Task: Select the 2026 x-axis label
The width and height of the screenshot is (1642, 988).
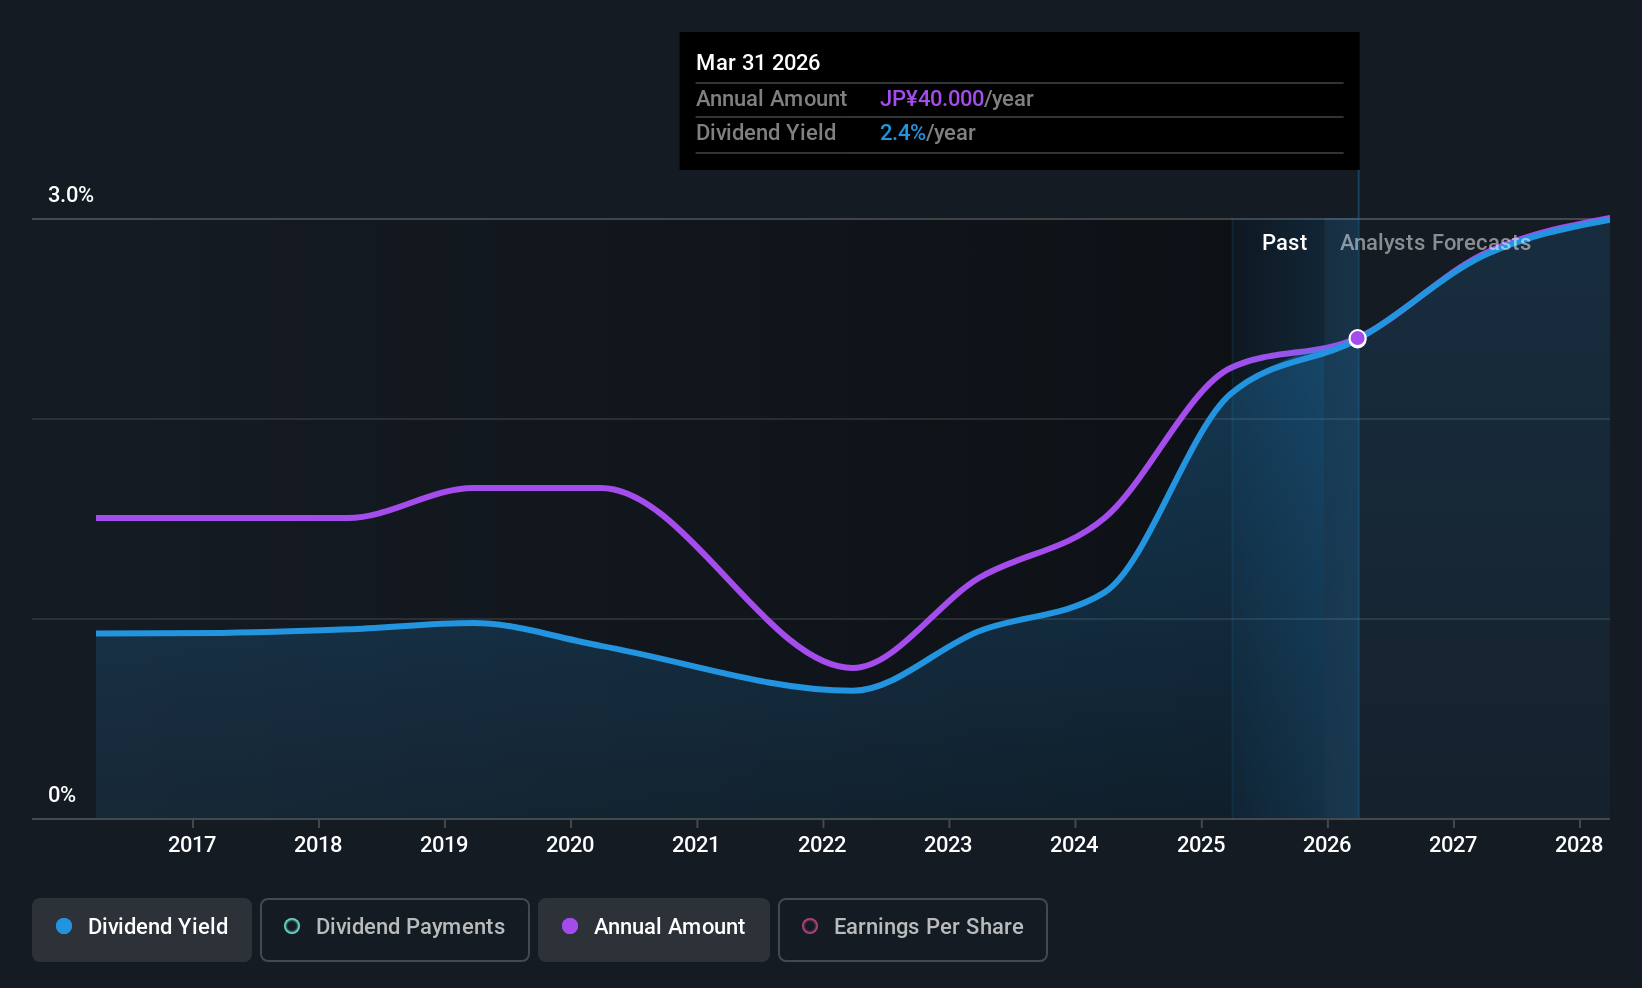Action: click(x=1327, y=845)
